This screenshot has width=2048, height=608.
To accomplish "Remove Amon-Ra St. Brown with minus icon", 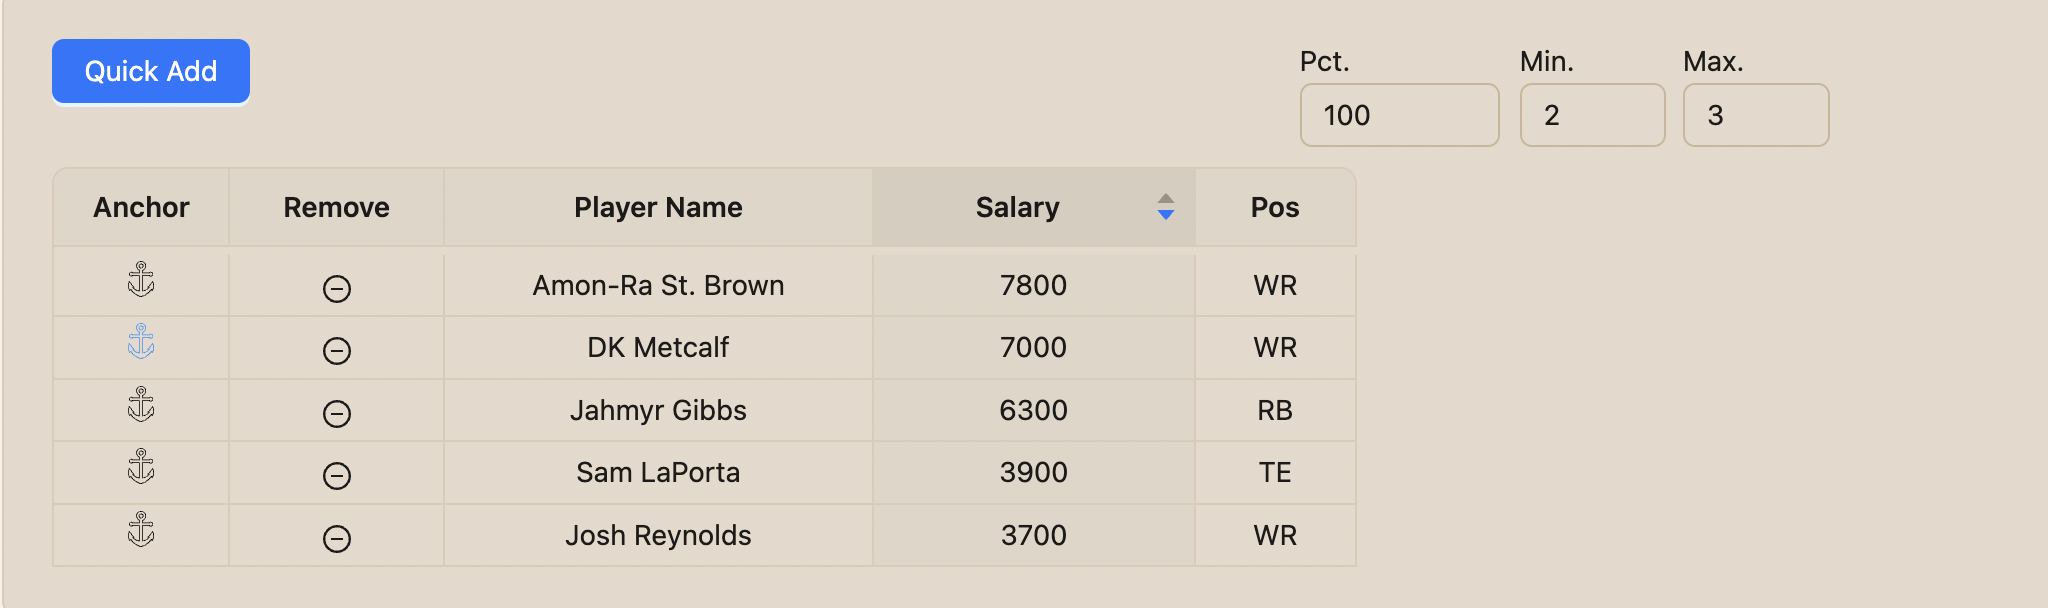I will pyautogui.click(x=337, y=289).
